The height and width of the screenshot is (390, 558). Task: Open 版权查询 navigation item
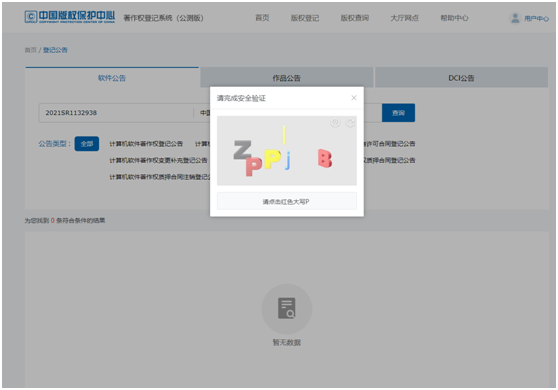pos(354,18)
